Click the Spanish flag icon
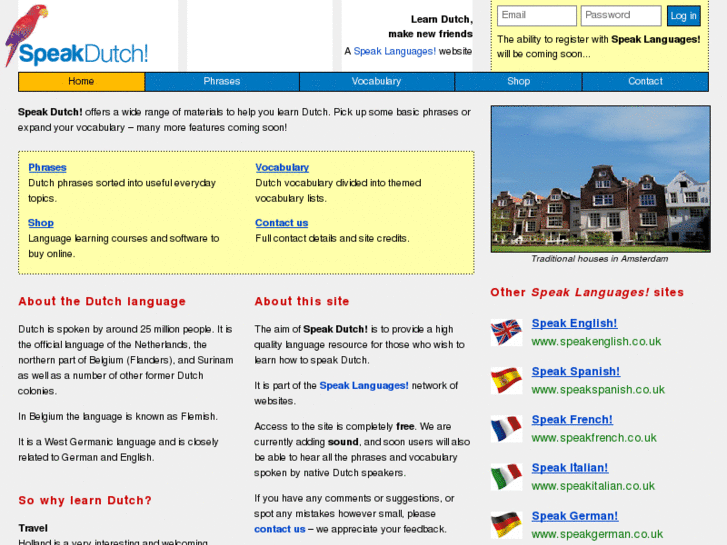This screenshot has width=727, height=545. 506,380
